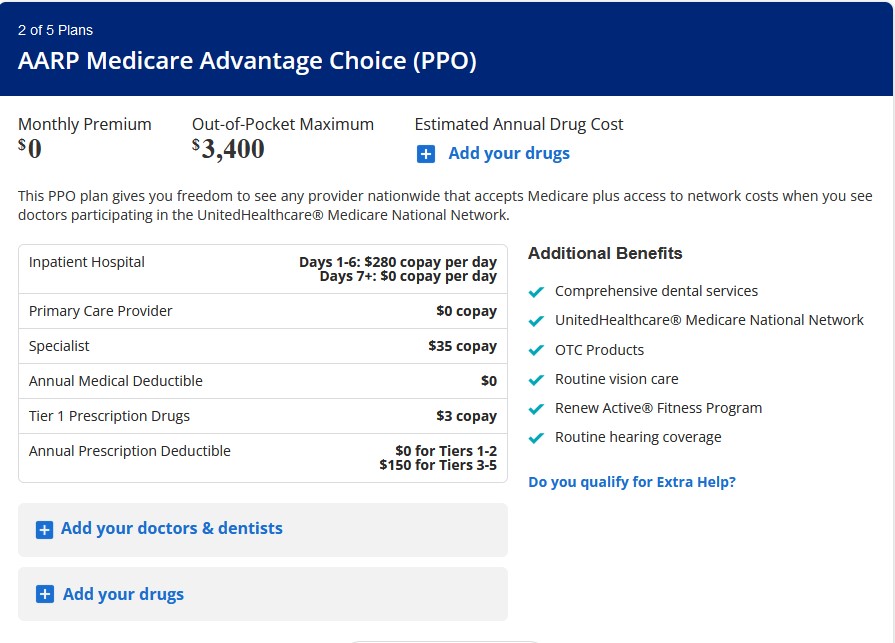Click the $3 copay value
Image resolution: width=895 pixels, height=643 pixels.
pyautogui.click(x=466, y=416)
